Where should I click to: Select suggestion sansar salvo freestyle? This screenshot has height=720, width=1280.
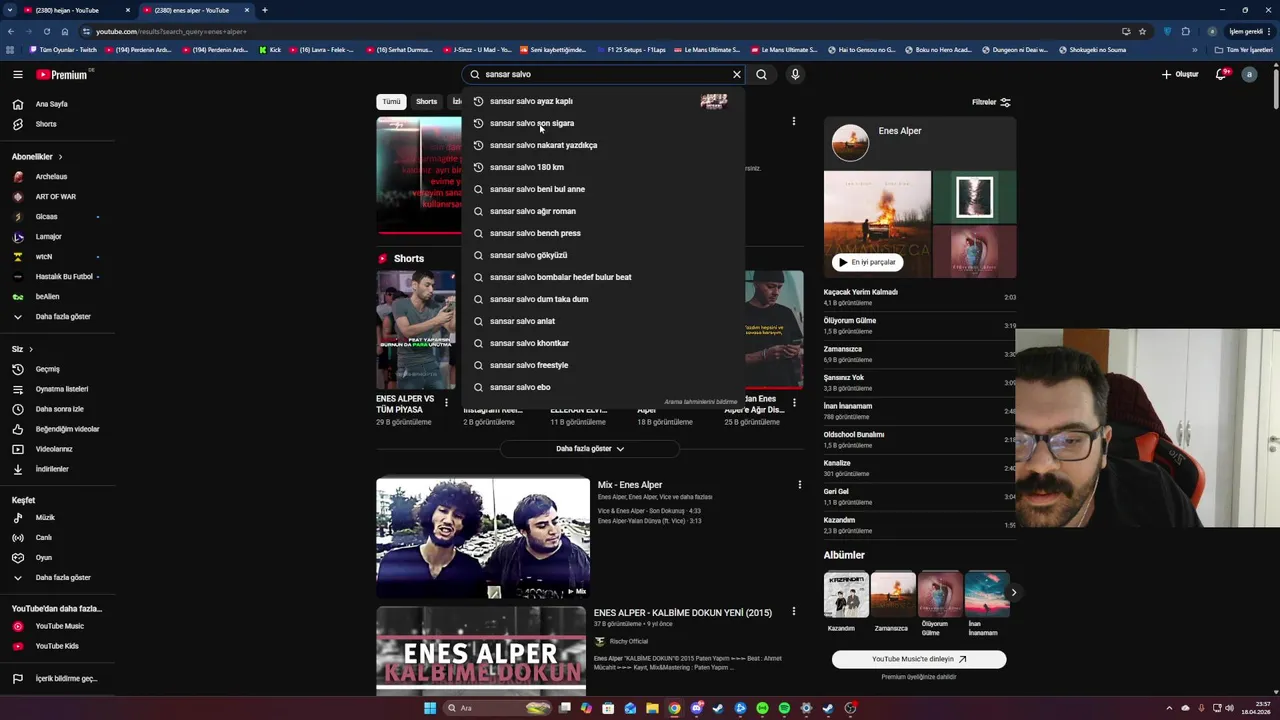pos(603,365)
